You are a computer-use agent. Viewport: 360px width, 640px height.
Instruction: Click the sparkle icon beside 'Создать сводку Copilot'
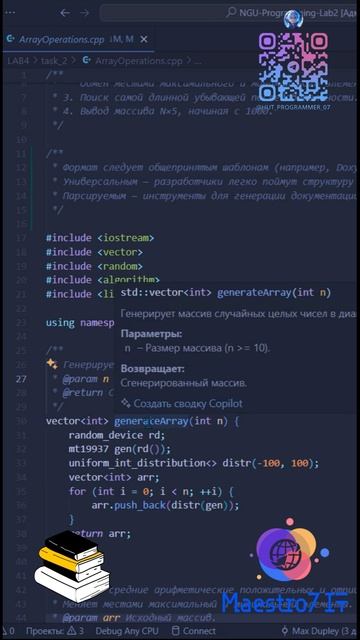126,404
